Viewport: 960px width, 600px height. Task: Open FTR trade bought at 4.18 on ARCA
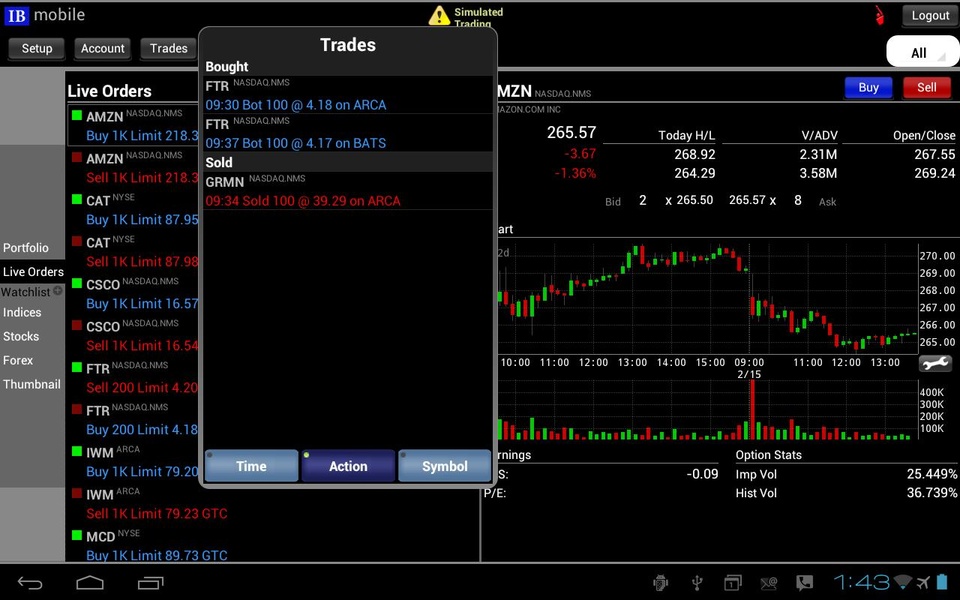coord(348,96)
